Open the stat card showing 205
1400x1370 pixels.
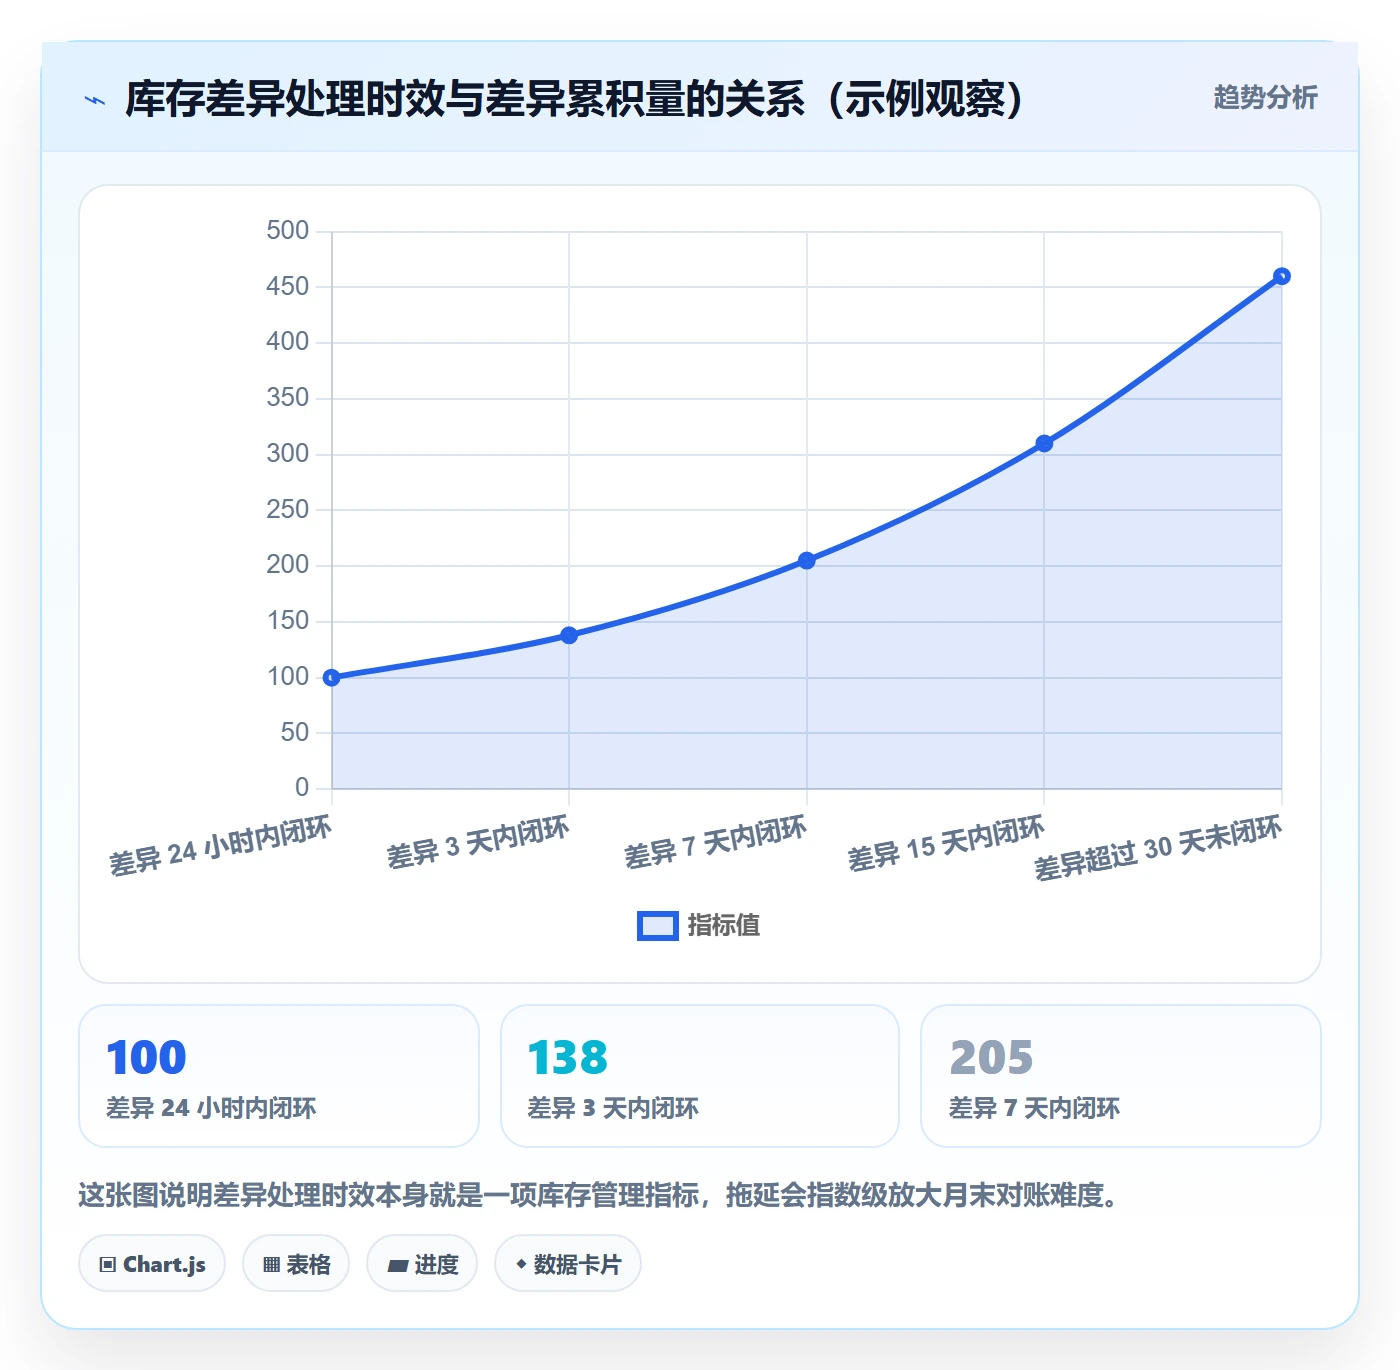[x=1121, y=1076]
